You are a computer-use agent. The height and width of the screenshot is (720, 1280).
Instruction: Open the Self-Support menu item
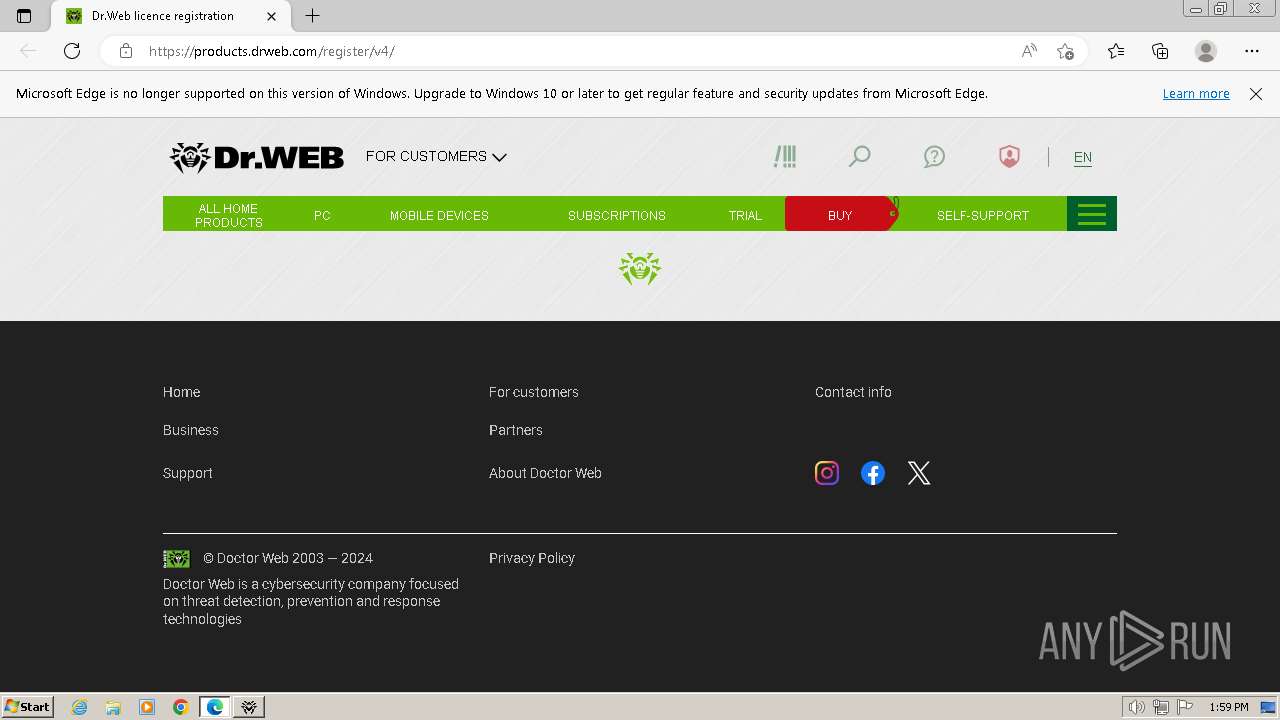tap(983, 215)
